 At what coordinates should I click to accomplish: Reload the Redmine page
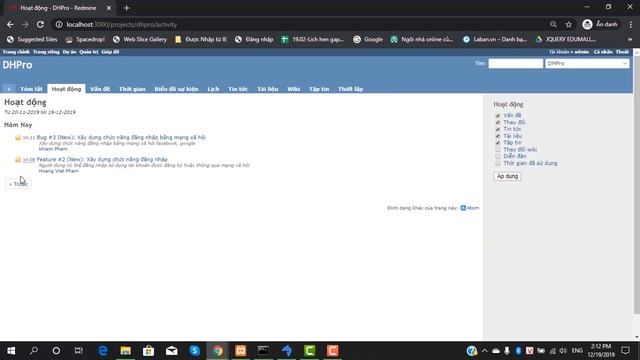40,24
